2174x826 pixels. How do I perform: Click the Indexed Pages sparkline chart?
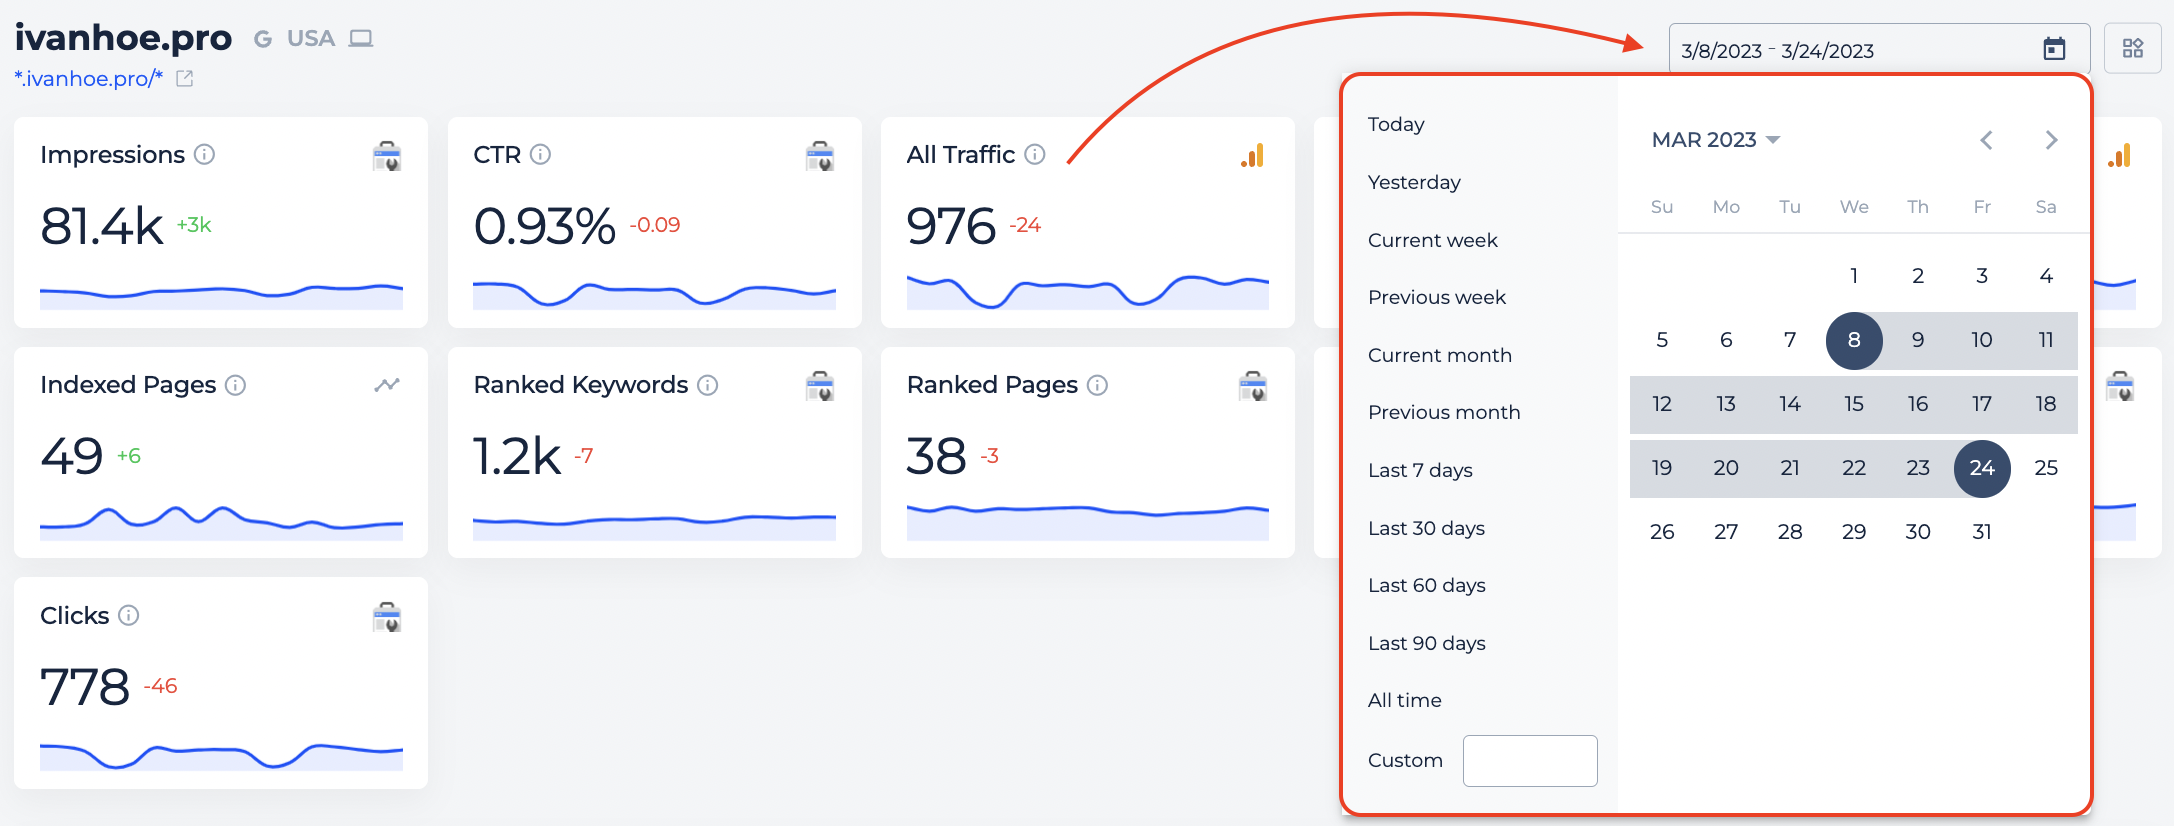point(221,524)
